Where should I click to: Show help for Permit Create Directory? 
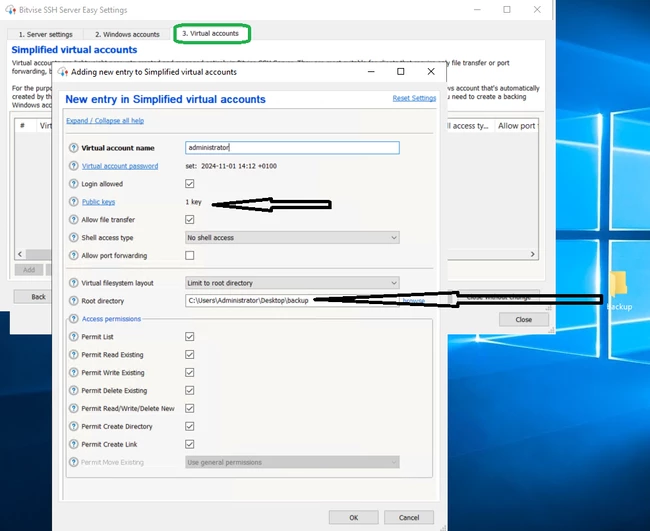(73, 426)
